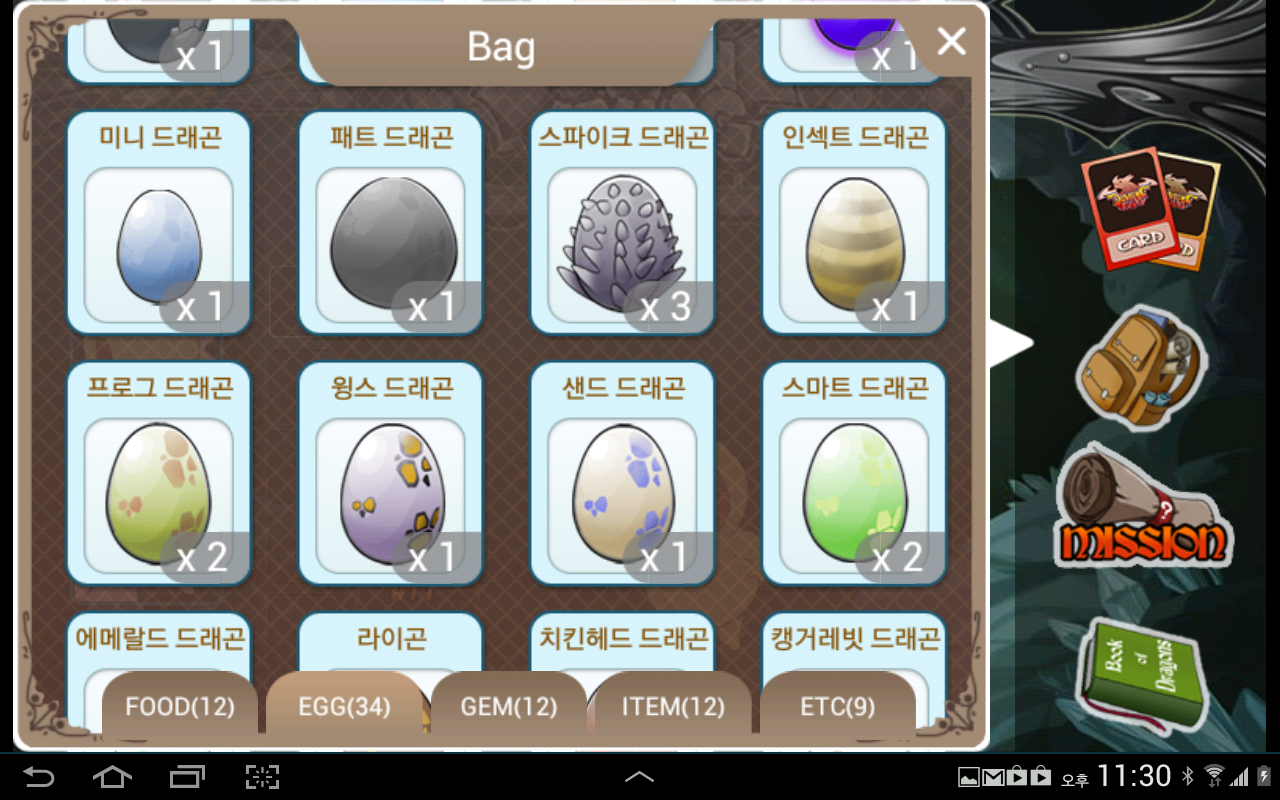Expand hidden navigation bar chevron
Viewport: 1280px width, 800px height.
tap(639, 777)
